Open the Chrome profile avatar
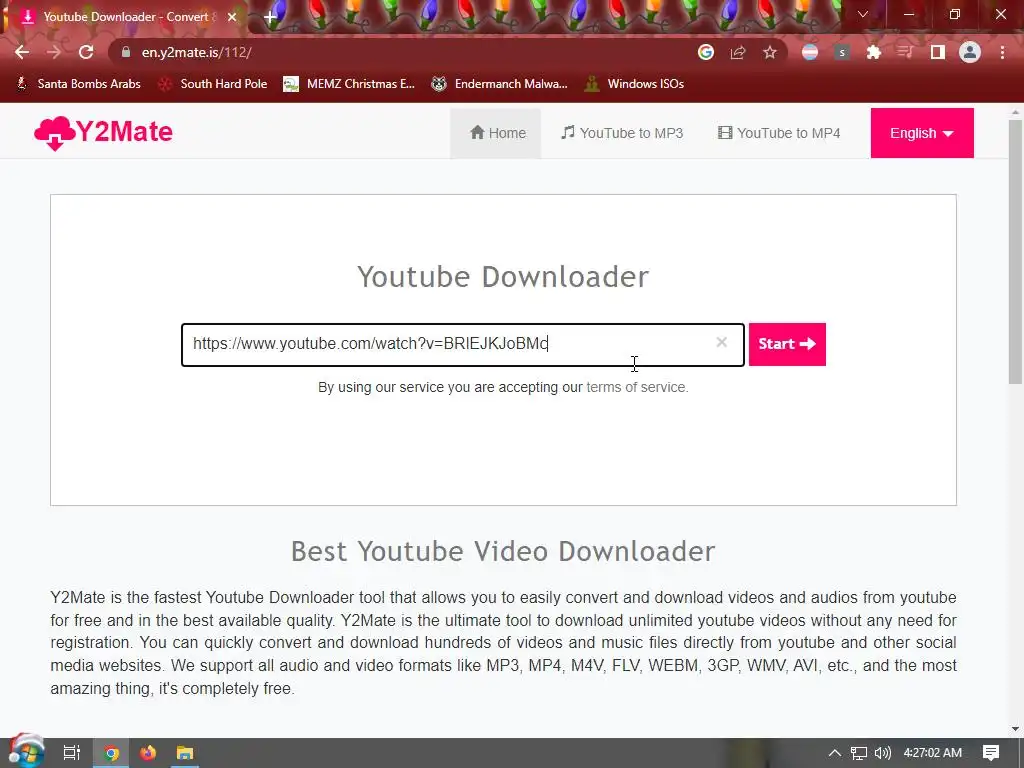Image resolution: width=1024 pixels, height=768 pixels. pos(970,52)
